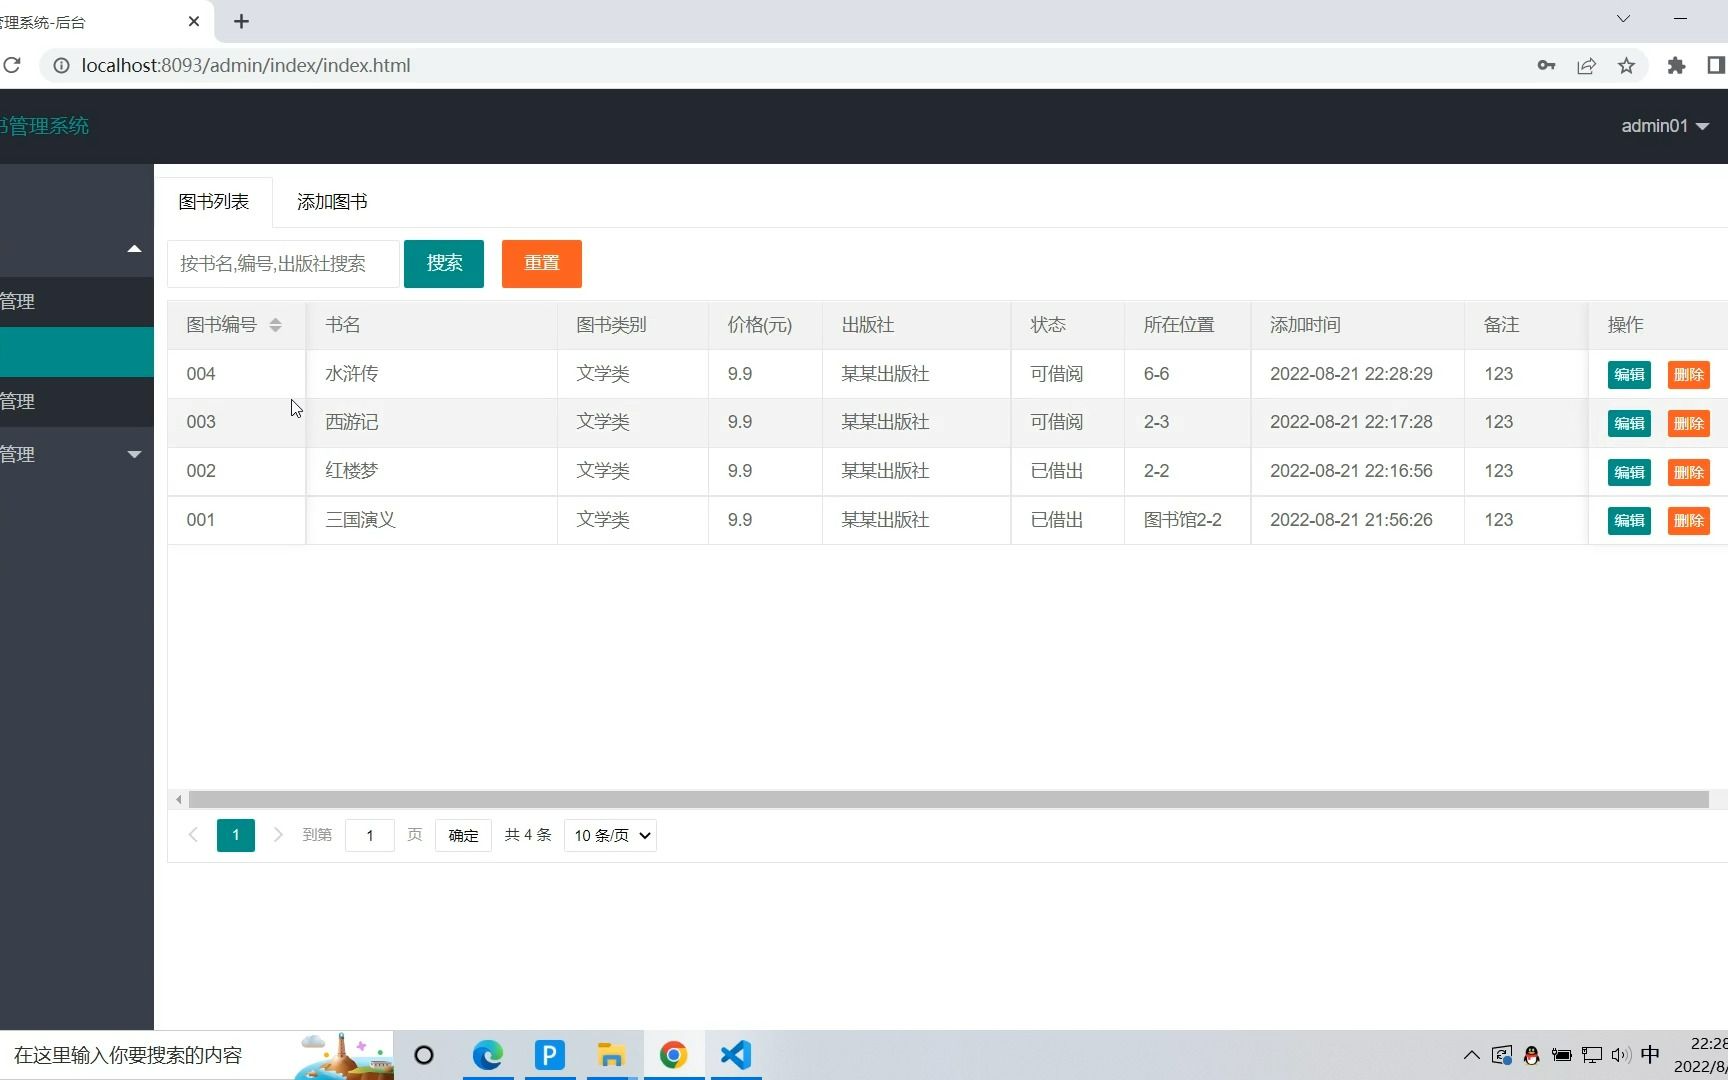
Task: Click the battery tray icon
Action: click(x=1561, y=1055)
